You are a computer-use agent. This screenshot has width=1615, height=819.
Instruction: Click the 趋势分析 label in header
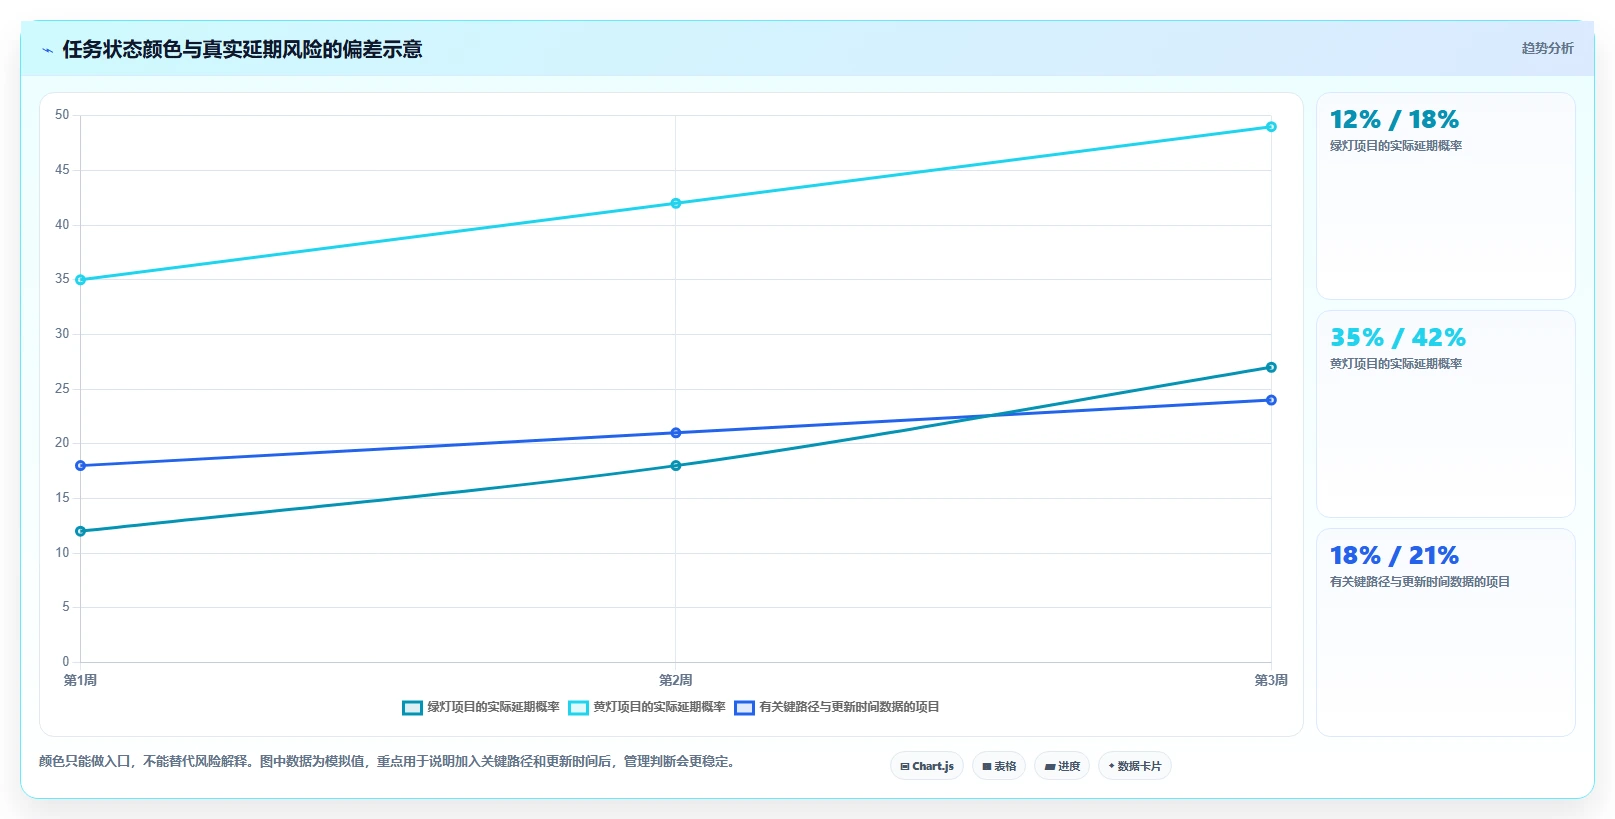tap(1547, 48)
